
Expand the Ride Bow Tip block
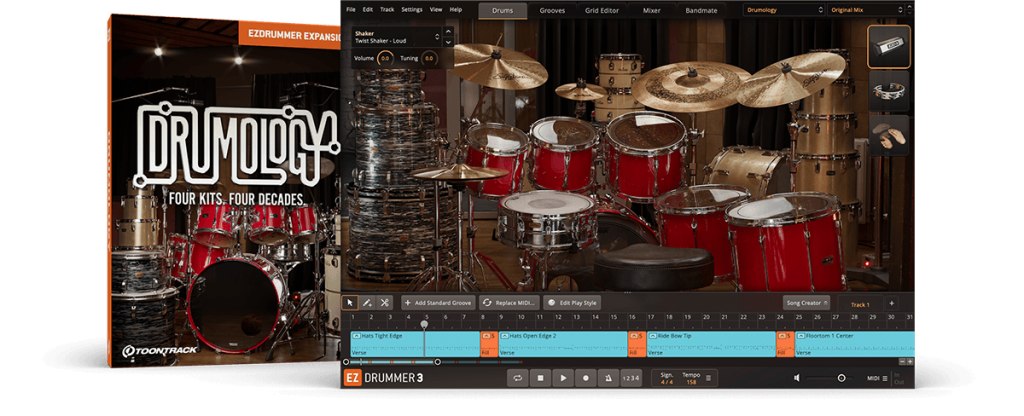652,336
